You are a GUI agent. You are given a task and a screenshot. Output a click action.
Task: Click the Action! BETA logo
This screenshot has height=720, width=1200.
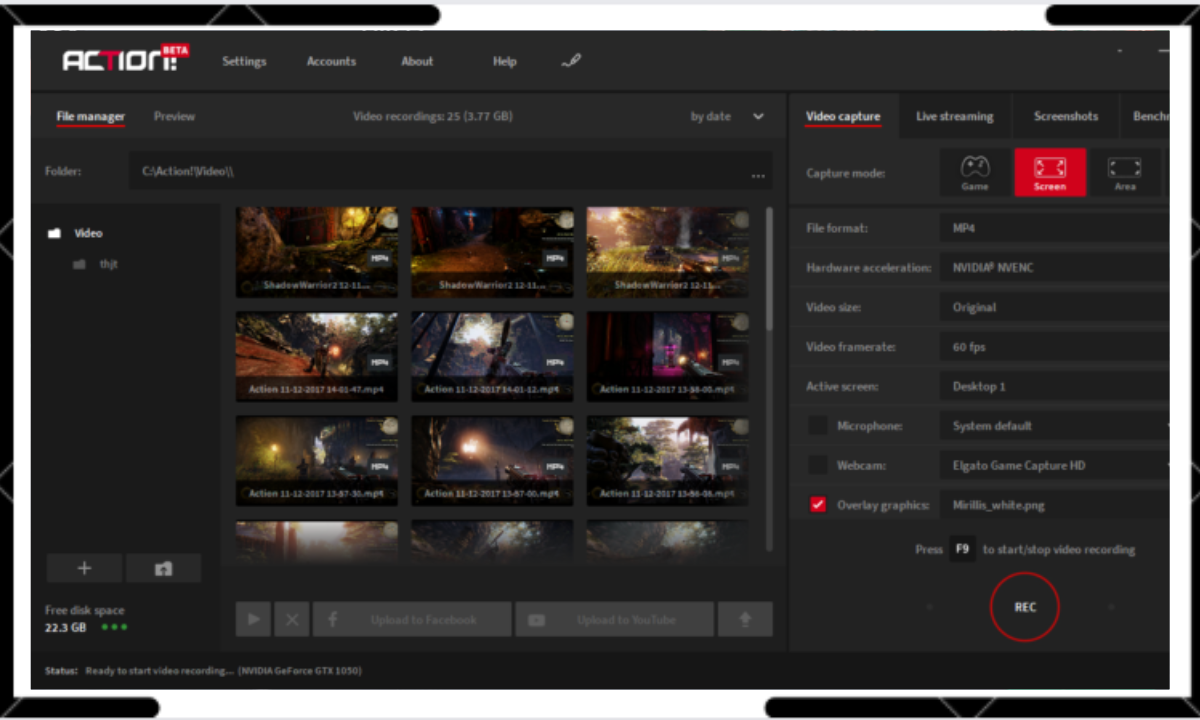click(x=125, y=59)
